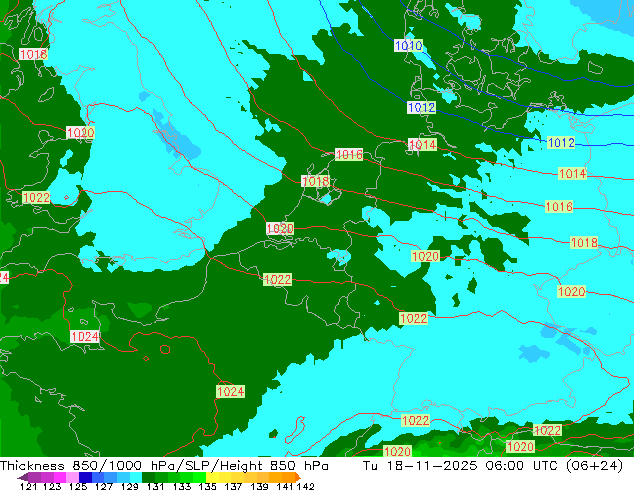
Task: Click the legend value 141
Action: pyautogui.click(x=285, y=486)
